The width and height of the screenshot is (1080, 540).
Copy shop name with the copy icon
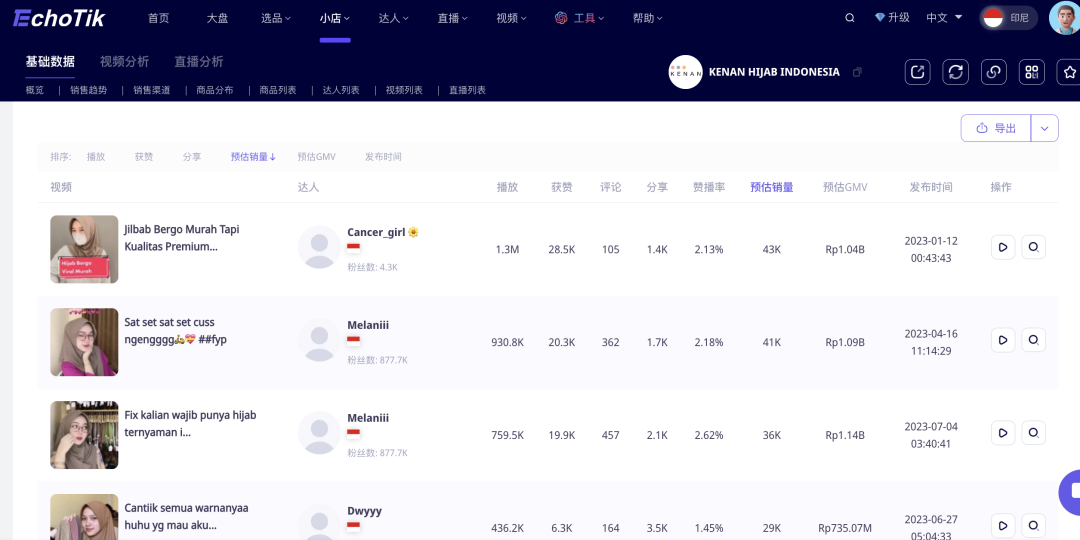857,72
